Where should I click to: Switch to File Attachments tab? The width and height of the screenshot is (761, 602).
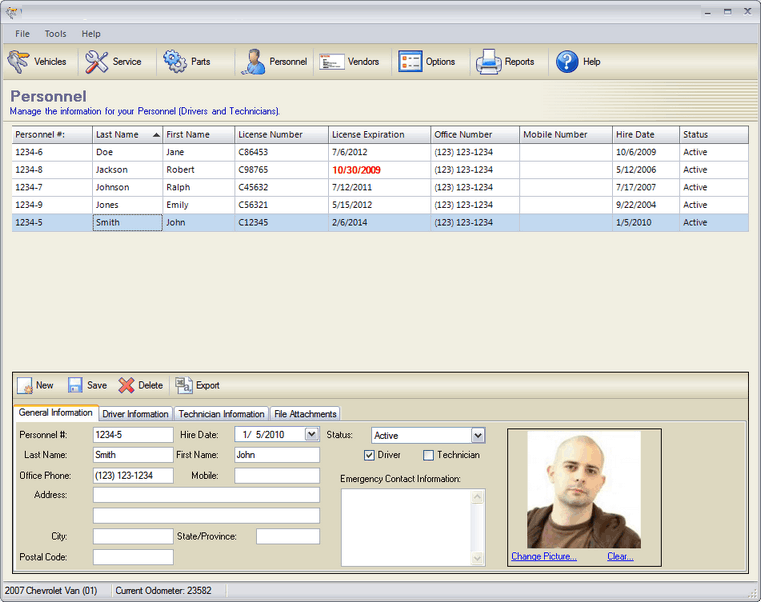coord(305,414)
